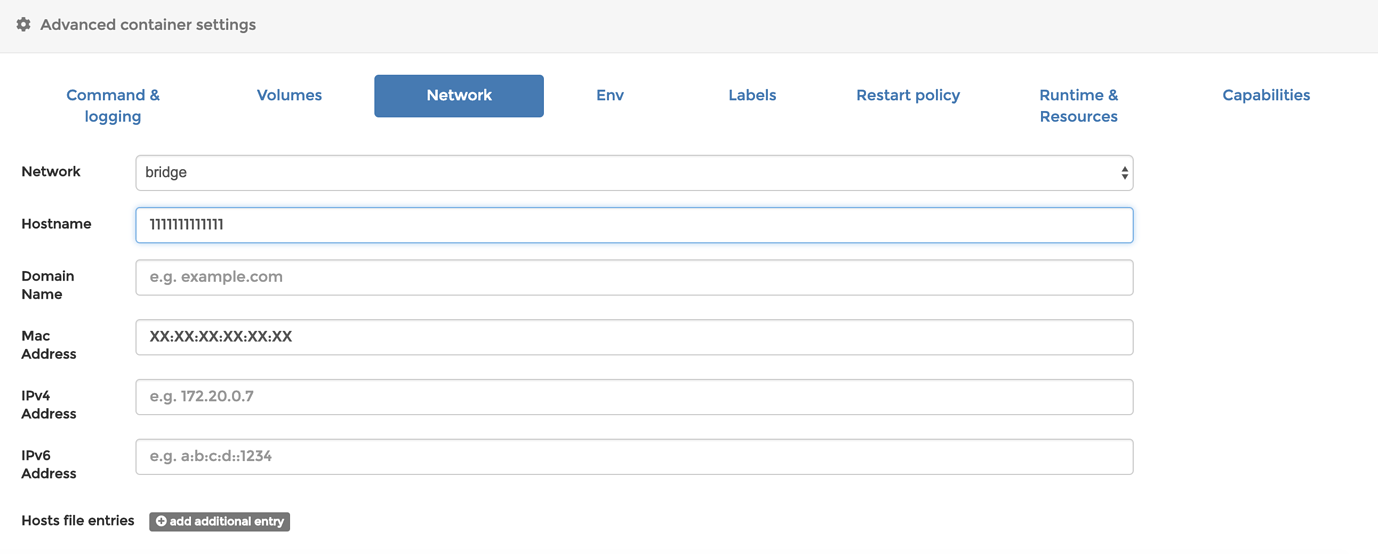Click the gear icon beside Advanced container settings
The width and height of the screenshot is (1378, 554).
click(24, 24)
